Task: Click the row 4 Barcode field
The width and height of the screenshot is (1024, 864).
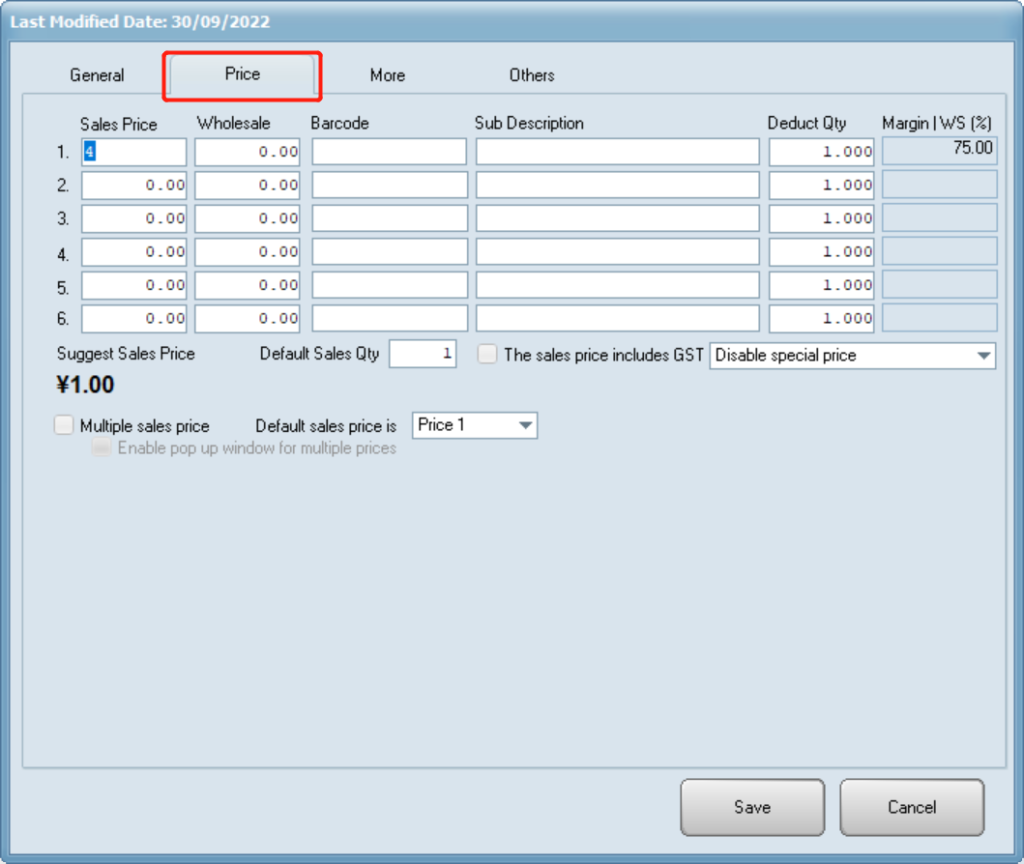Action: click(389, 252)
